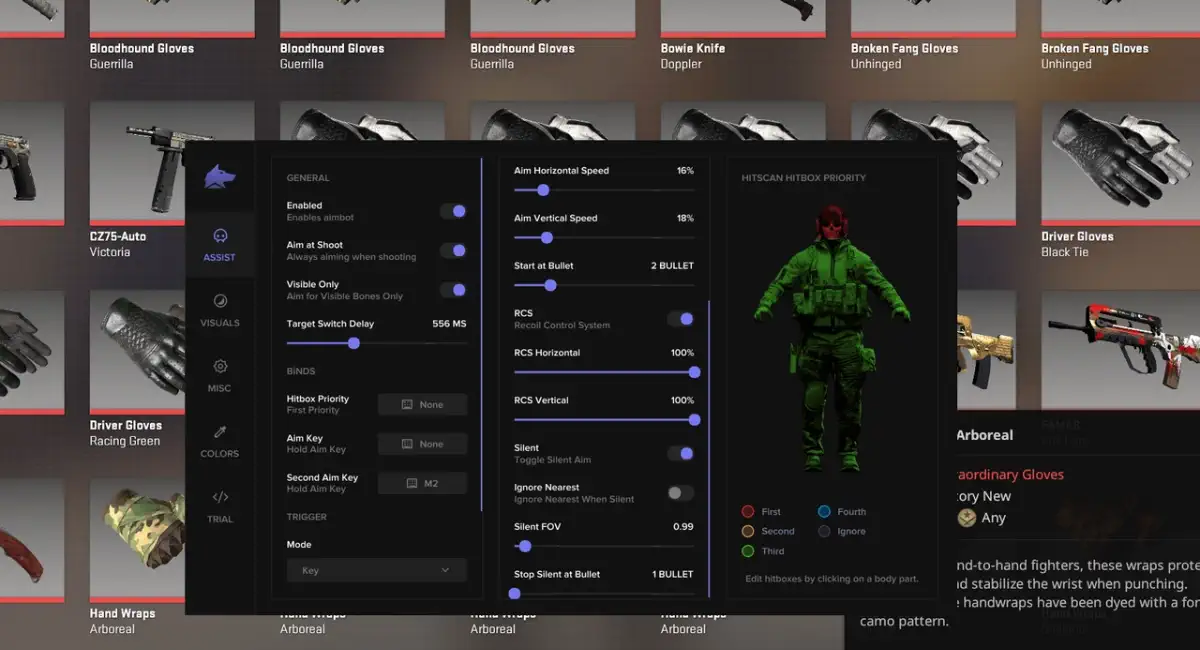Adjust the Aim Vertical Speed slider
1200x650 pixels.
(604, 238)
